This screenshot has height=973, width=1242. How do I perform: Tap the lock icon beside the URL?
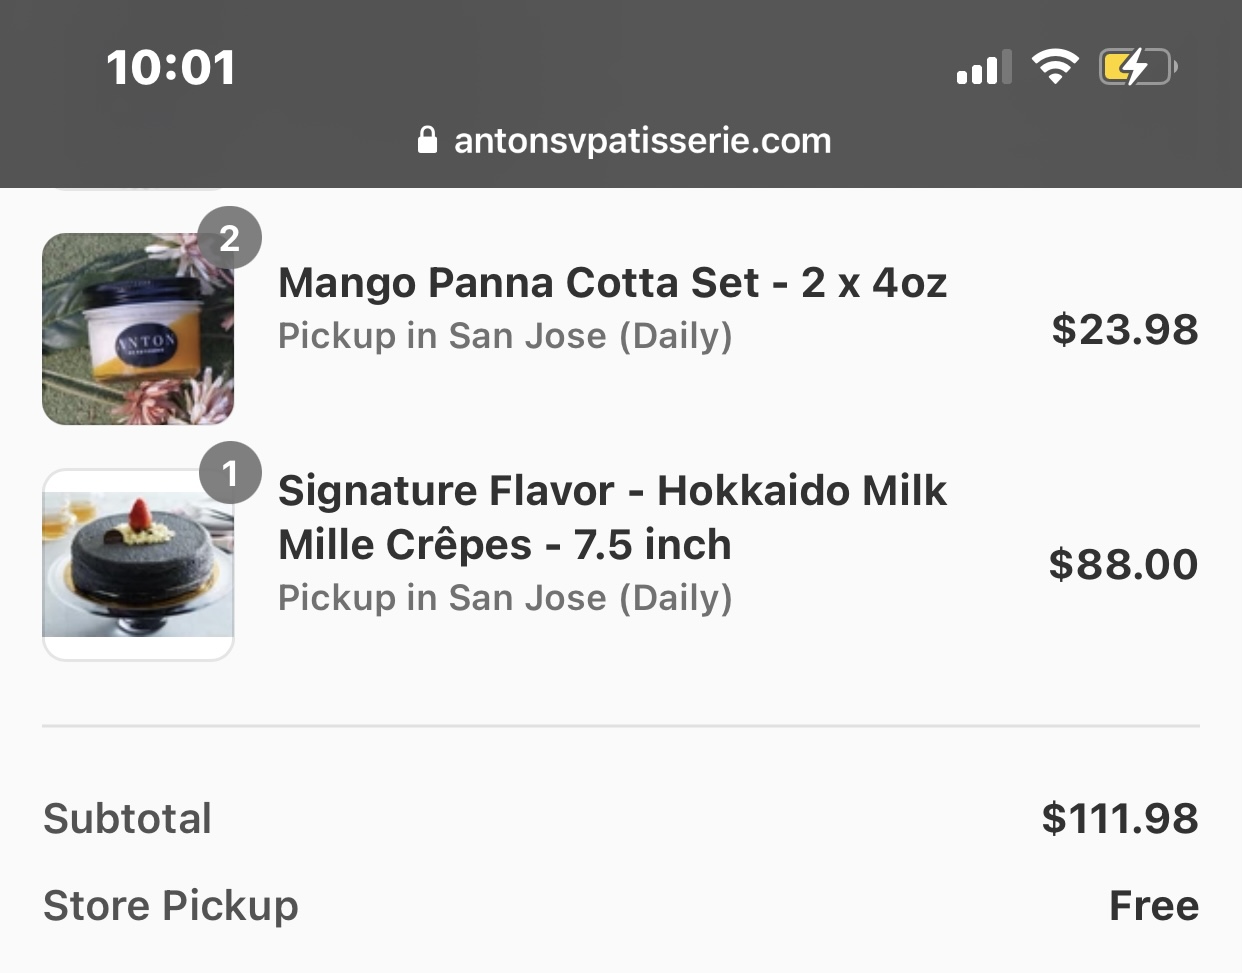pyautogui.click(x=428, y=140)
